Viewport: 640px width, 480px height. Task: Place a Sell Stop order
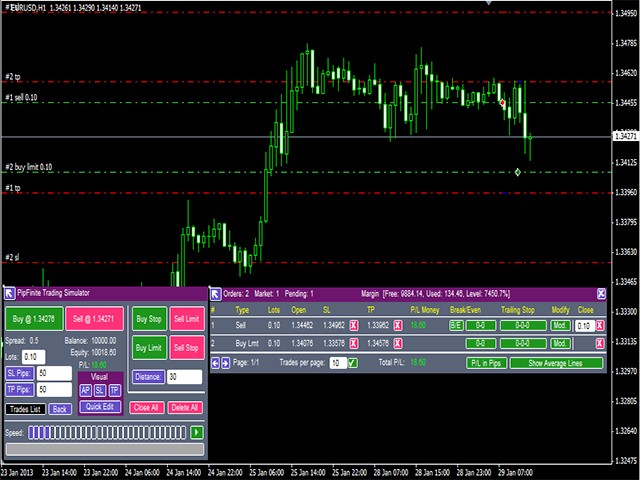[187, 348]
